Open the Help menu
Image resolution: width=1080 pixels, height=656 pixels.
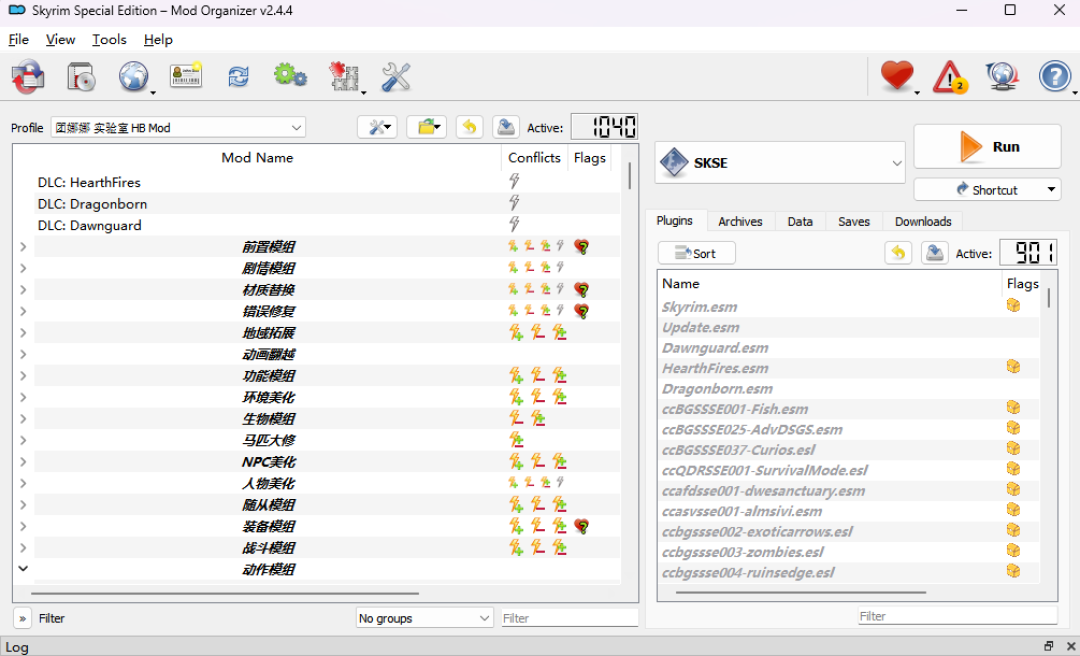click(x=158, y=40)
